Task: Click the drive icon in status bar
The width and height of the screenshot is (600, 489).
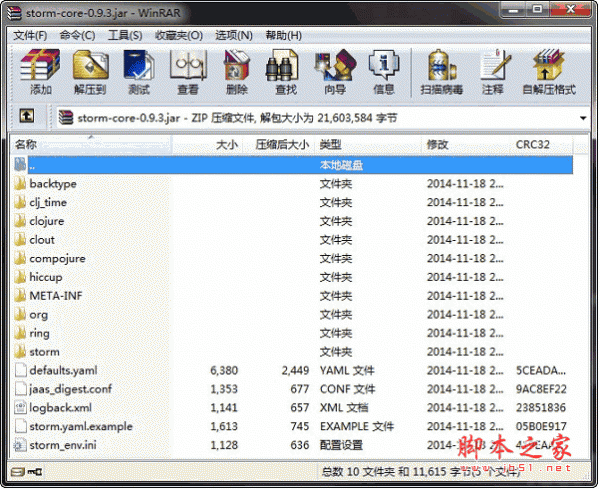Action: [x=18, y=472]
